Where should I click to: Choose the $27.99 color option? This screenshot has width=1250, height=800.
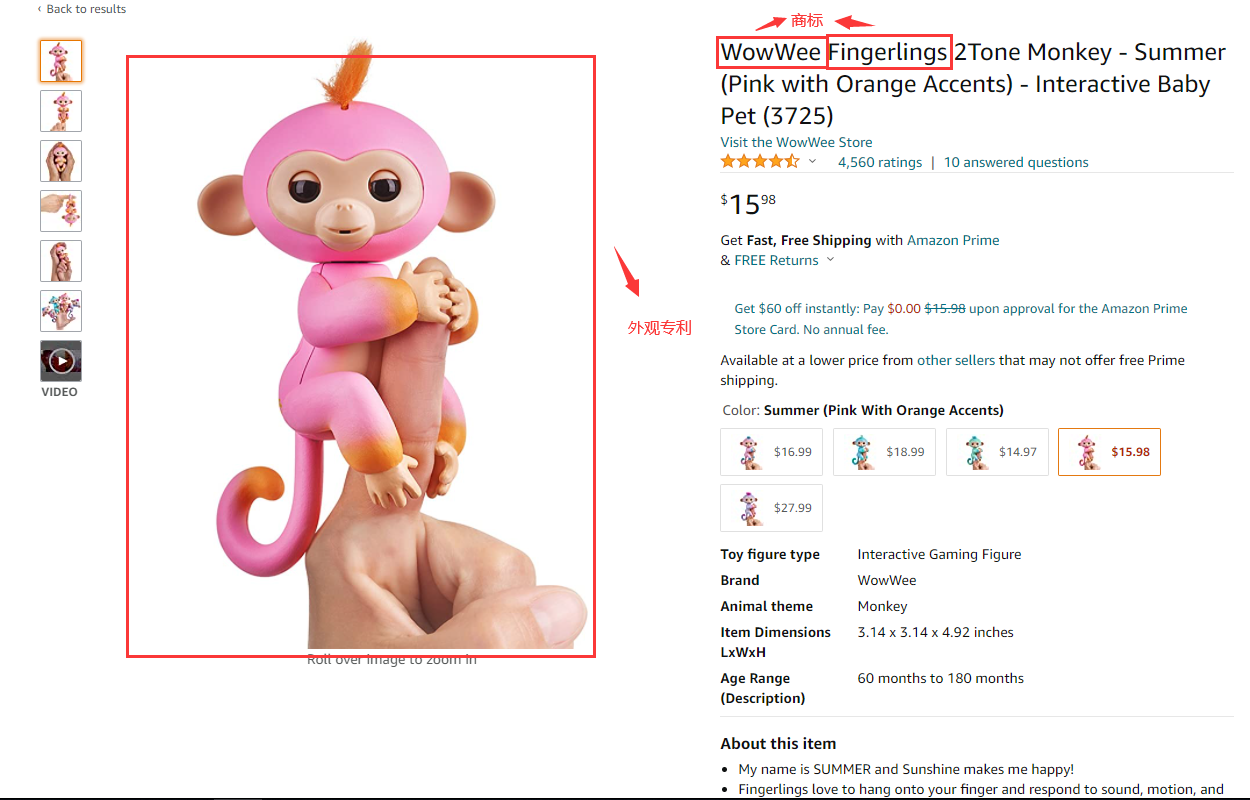click(x=772, y=508)
